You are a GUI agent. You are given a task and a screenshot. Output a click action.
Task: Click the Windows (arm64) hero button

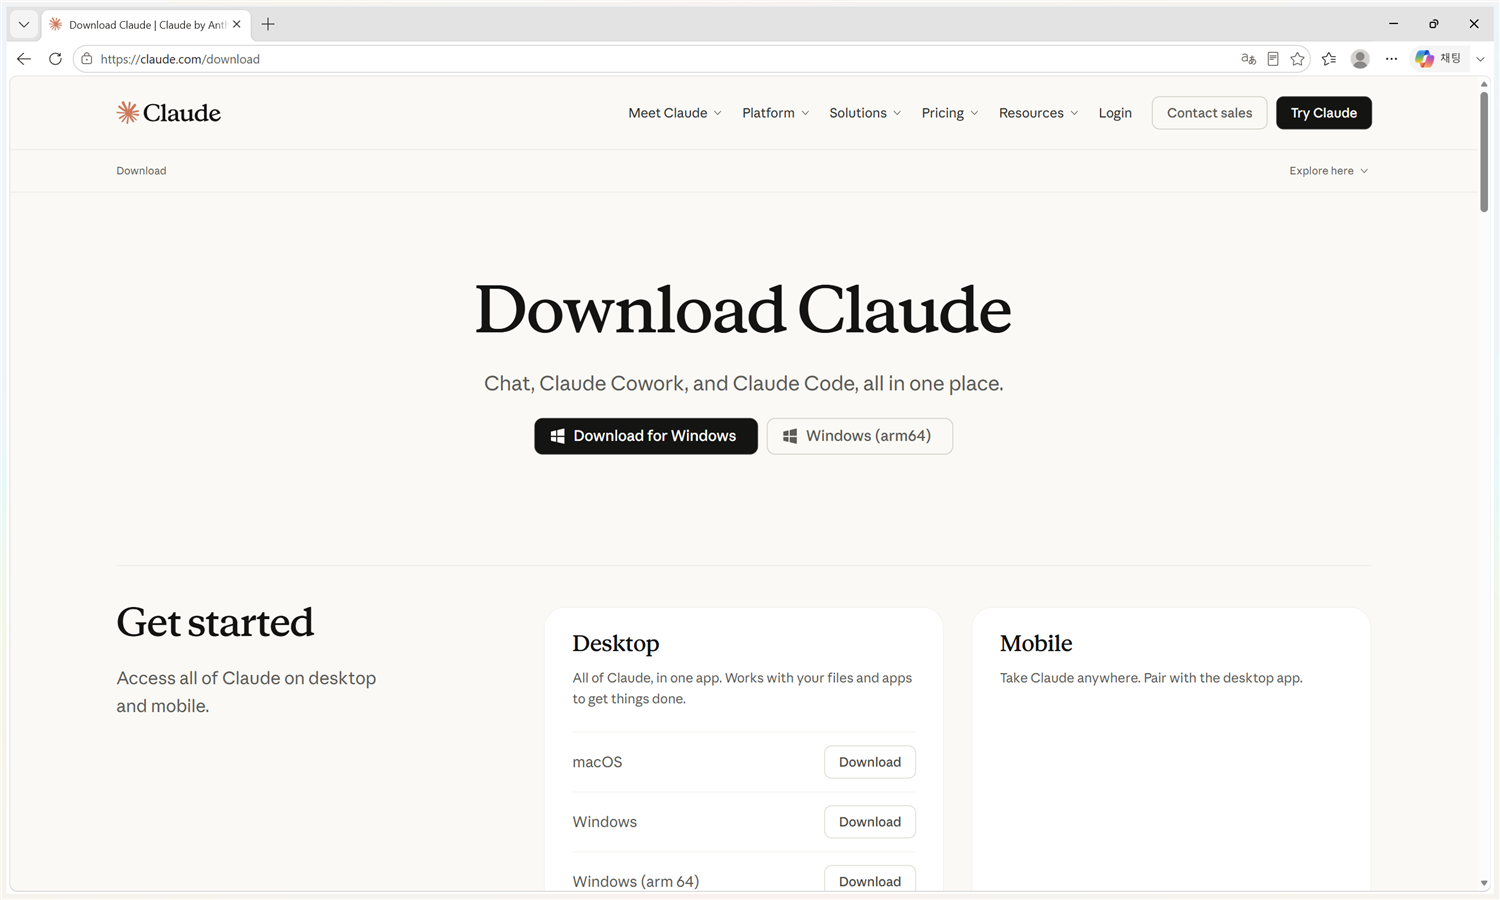pyautogui.click(x=860, y=436)
